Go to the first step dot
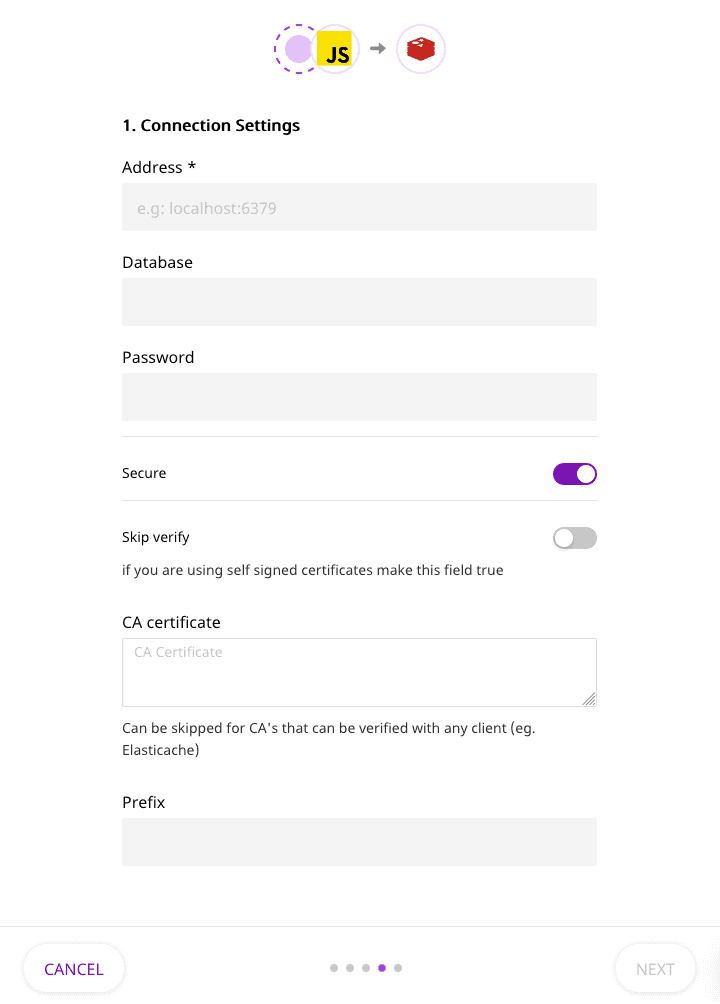Viewport: 720px width, 1004px height. tap(334, 968)
